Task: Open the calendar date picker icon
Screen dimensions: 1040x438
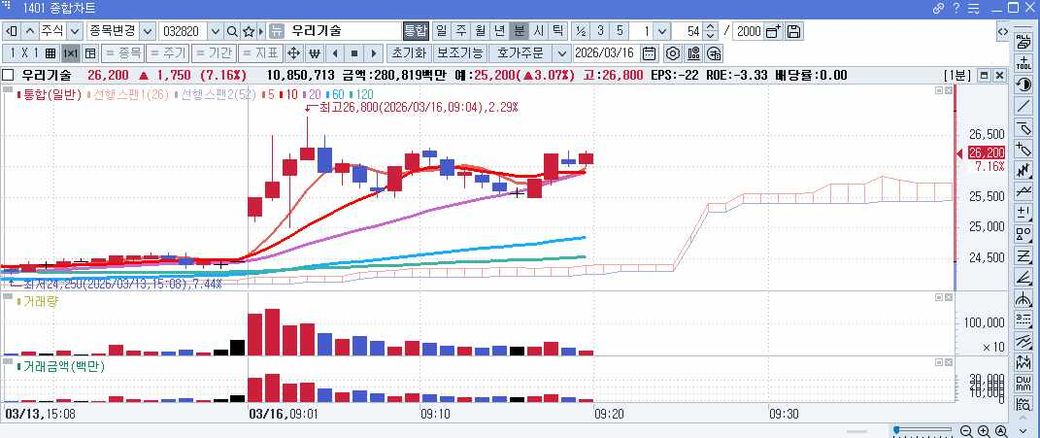Action: [x=649, y=53]
